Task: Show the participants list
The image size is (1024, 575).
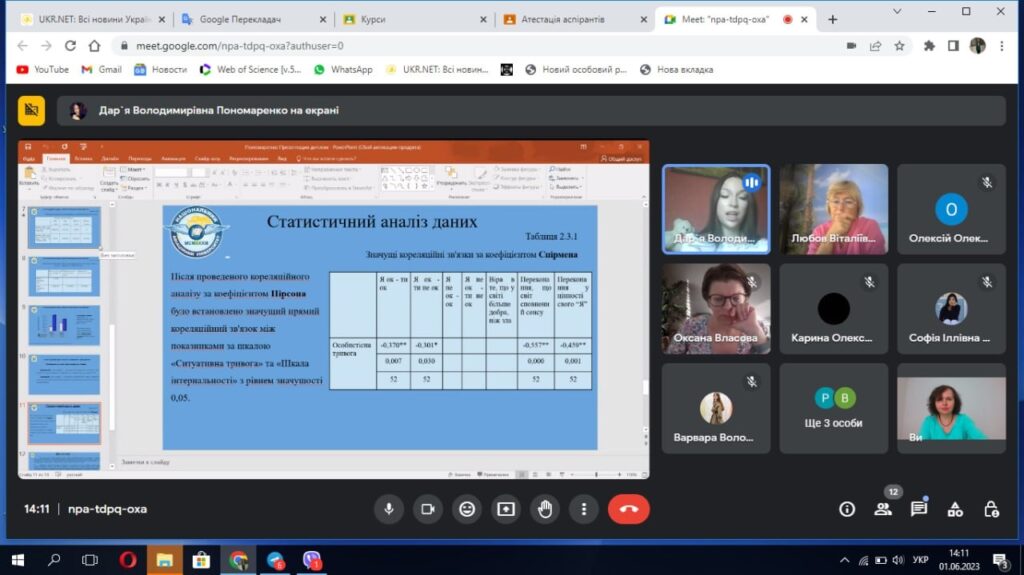Action: 883,508
